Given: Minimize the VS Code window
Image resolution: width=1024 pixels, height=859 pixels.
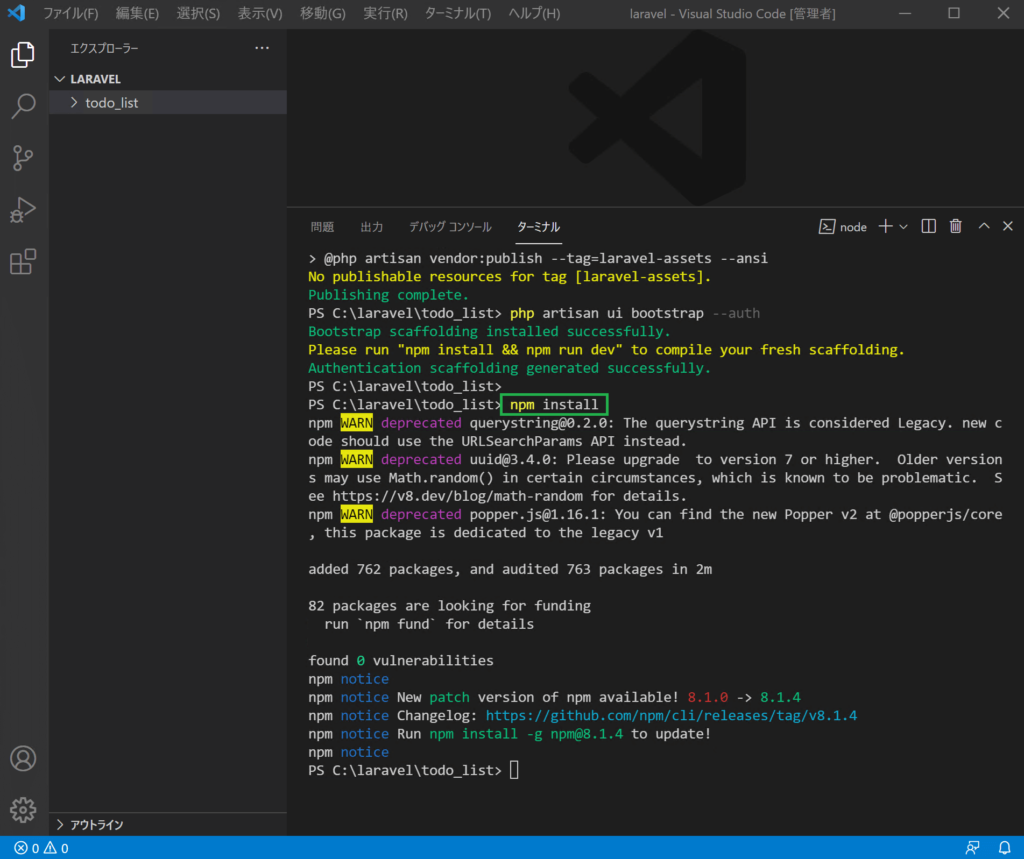Looking at the screenshot, I should click(904, 13).
